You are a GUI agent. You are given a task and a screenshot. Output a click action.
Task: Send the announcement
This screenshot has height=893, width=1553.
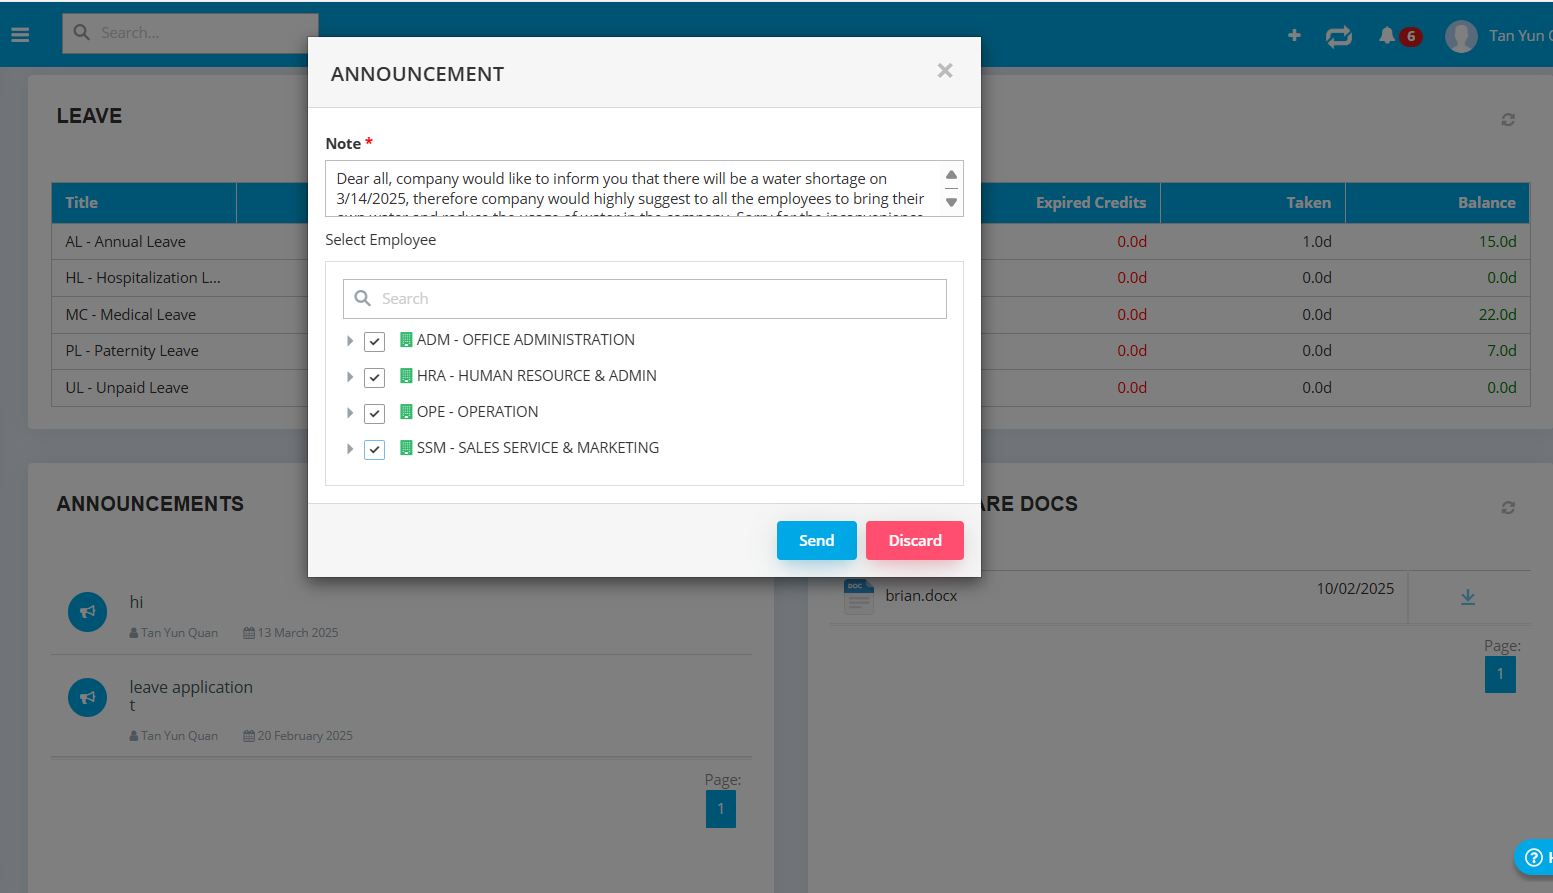coord(817,540)
